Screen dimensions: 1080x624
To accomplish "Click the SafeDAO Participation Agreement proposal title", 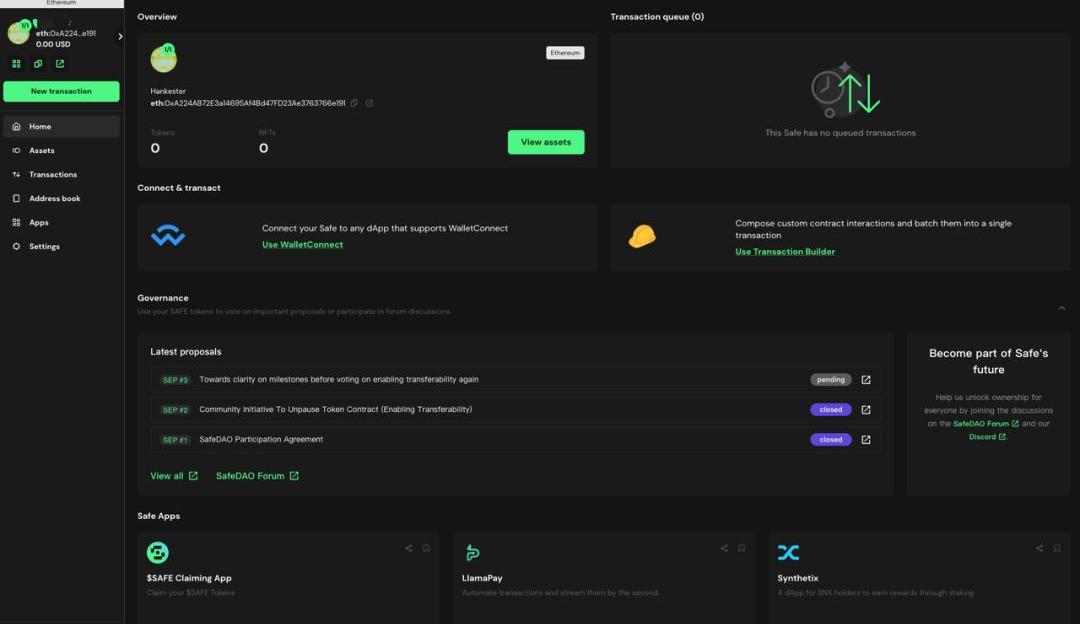I will (x=261, y=439).
